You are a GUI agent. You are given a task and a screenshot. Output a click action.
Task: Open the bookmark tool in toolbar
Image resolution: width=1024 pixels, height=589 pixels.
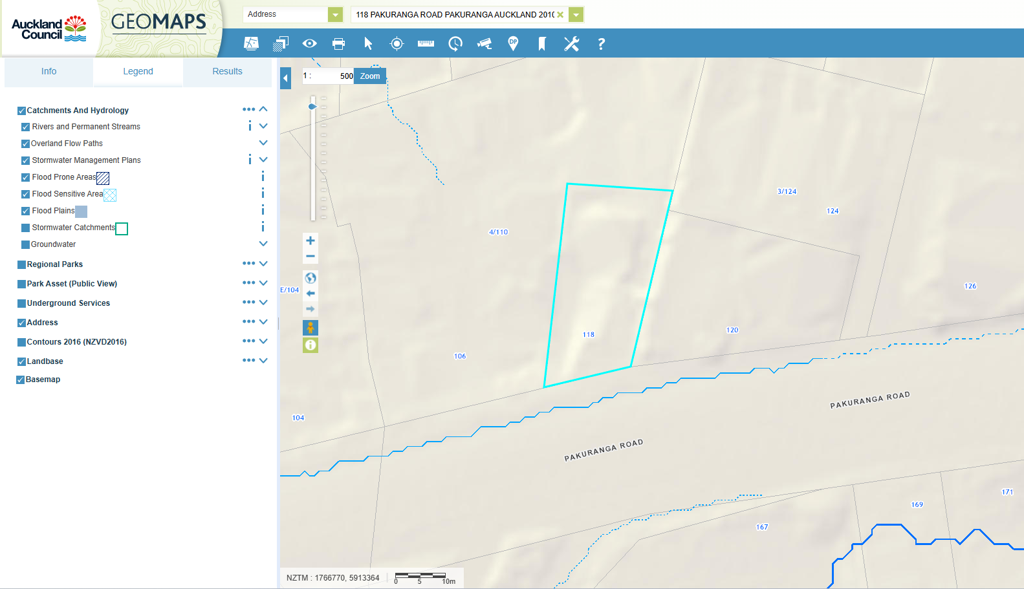(x=542, y=44)
